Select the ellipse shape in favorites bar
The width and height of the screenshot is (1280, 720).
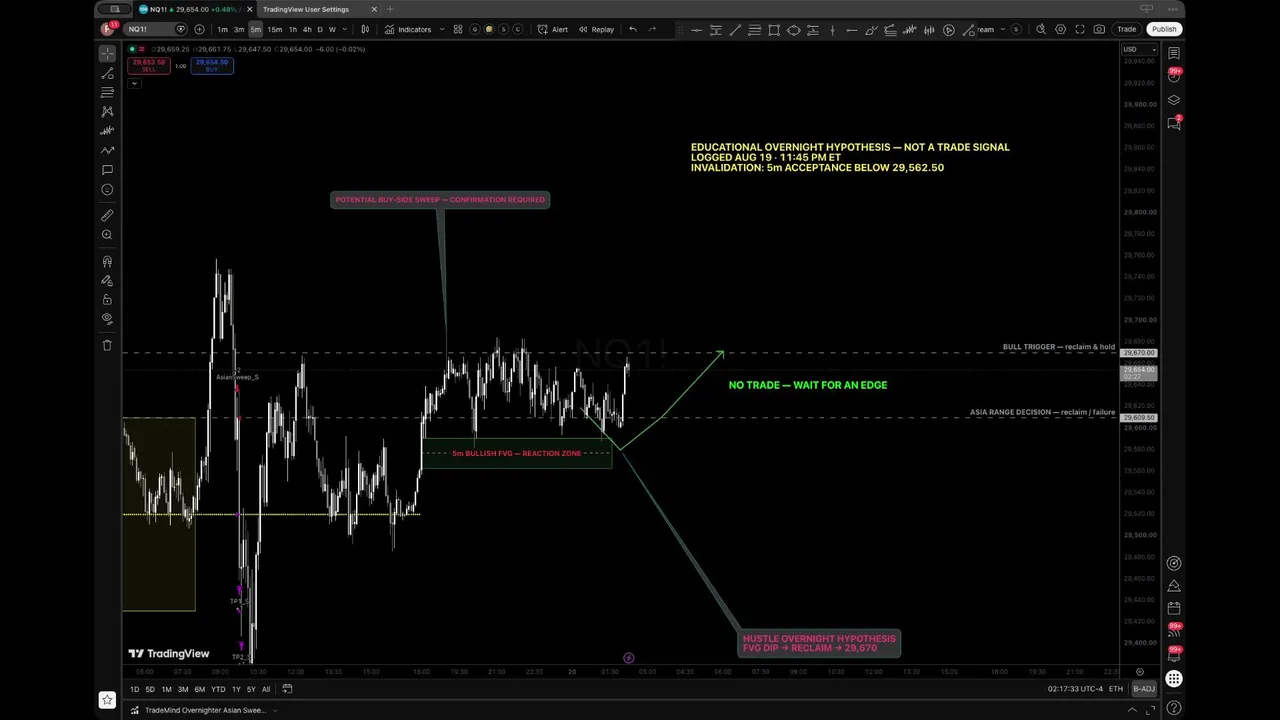tap(793, 29)
